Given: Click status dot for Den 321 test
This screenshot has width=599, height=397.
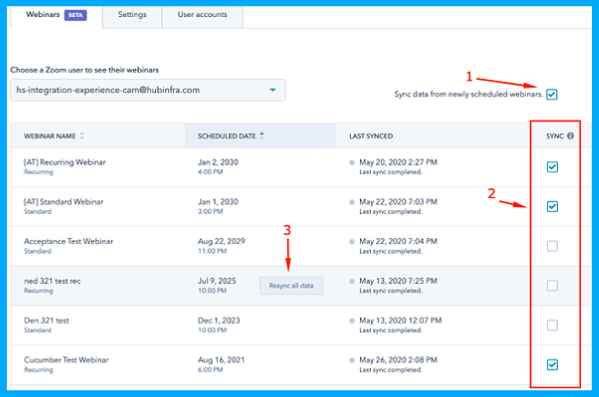Looking at the screenshot, I should (x=352, y=321).
